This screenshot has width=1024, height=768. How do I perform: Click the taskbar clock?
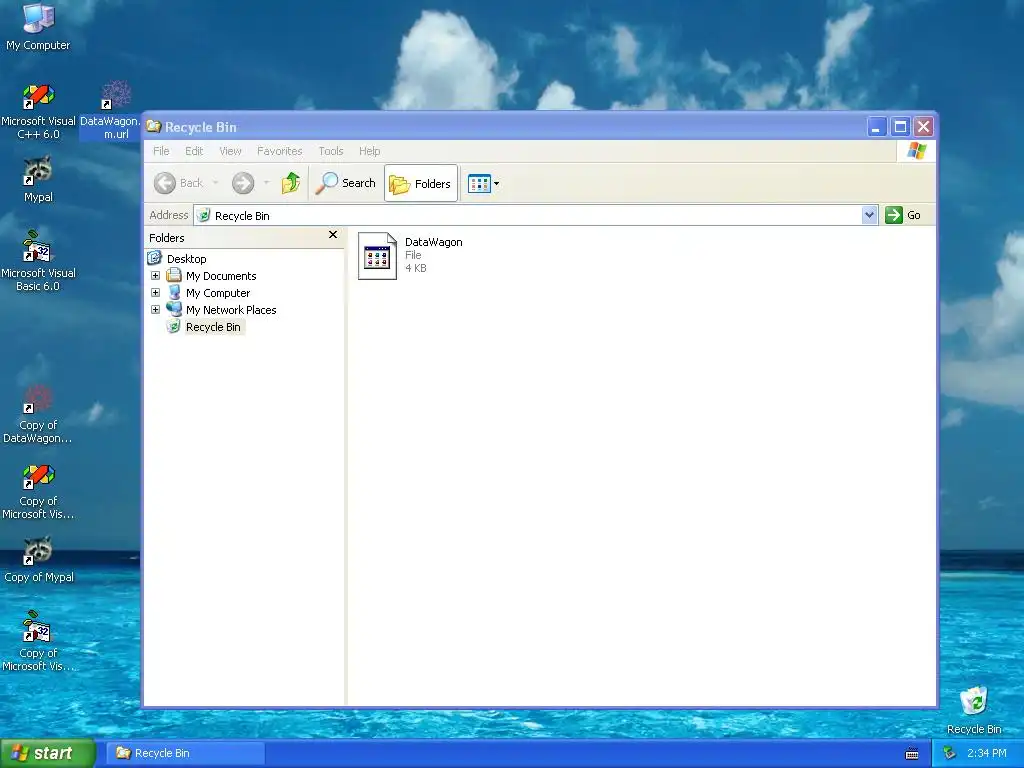986,753
